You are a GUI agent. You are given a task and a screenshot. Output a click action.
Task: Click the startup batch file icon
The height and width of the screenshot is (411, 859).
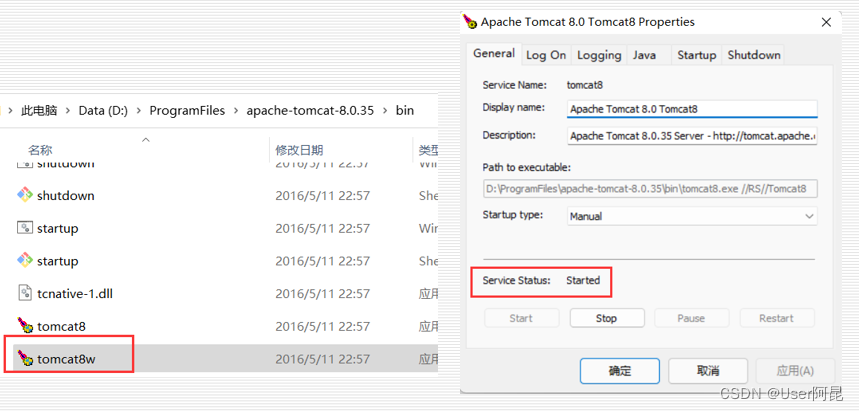[x=25, y=228]
